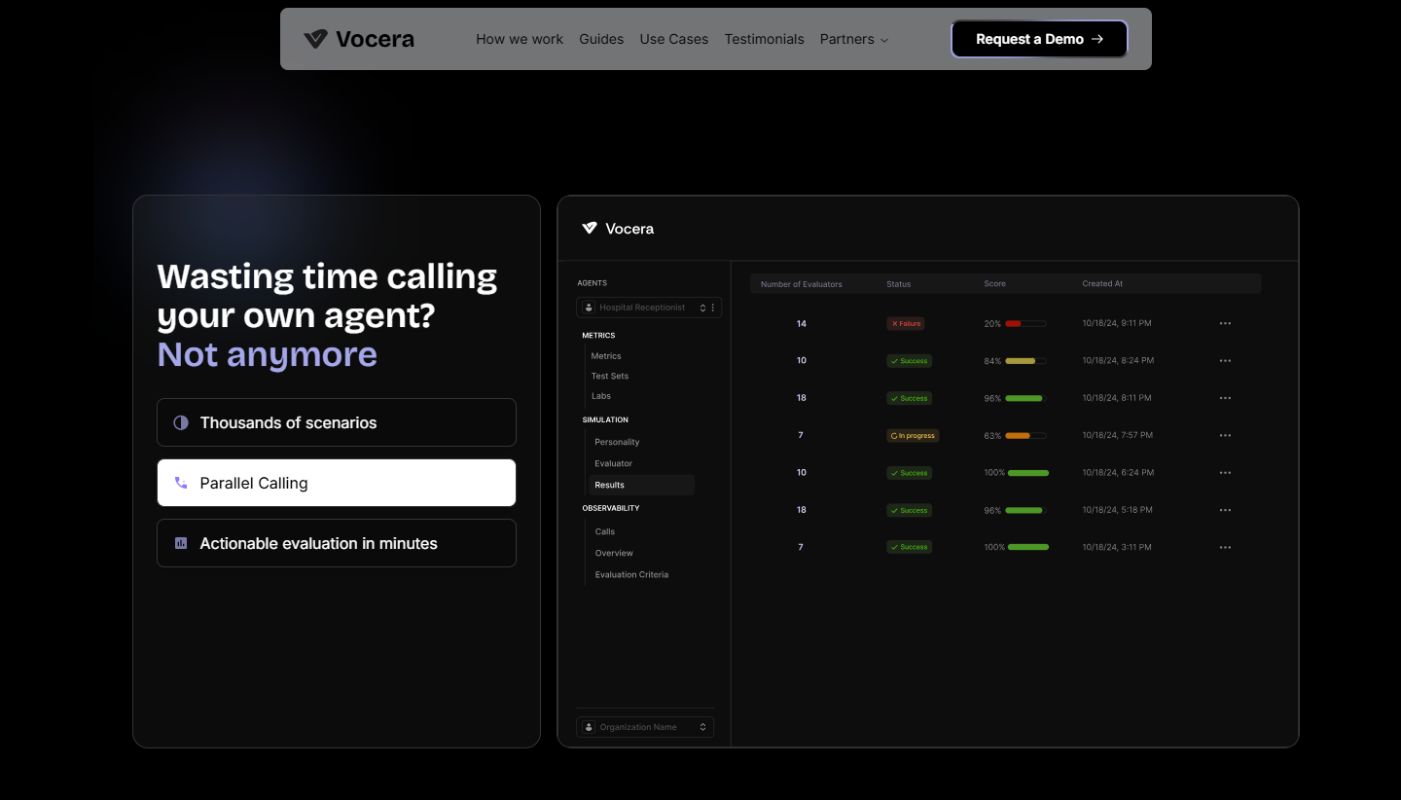This screenshot has height=800, width=1401.
Task: Click the In progress status badge
Action: coord(913,436)
